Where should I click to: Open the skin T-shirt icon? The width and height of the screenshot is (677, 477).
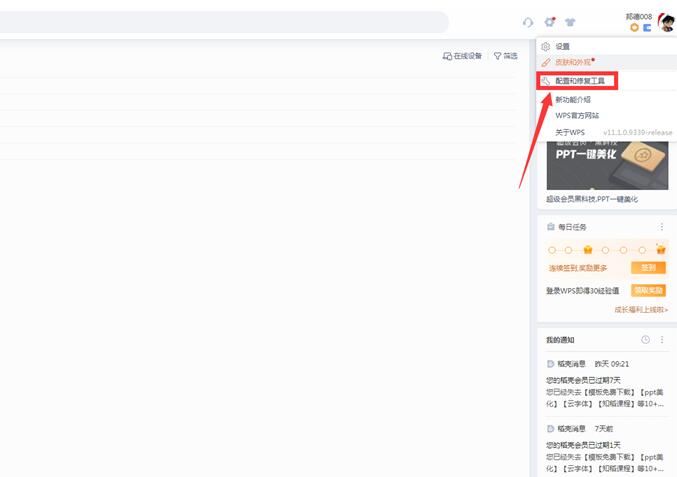570,22
